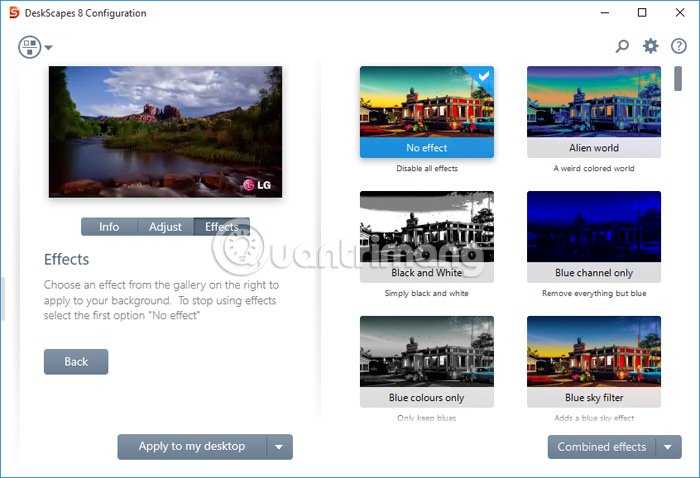The image size is (700, 478).
Task: Select the Effects tab
Action: (x=221, y=227)
